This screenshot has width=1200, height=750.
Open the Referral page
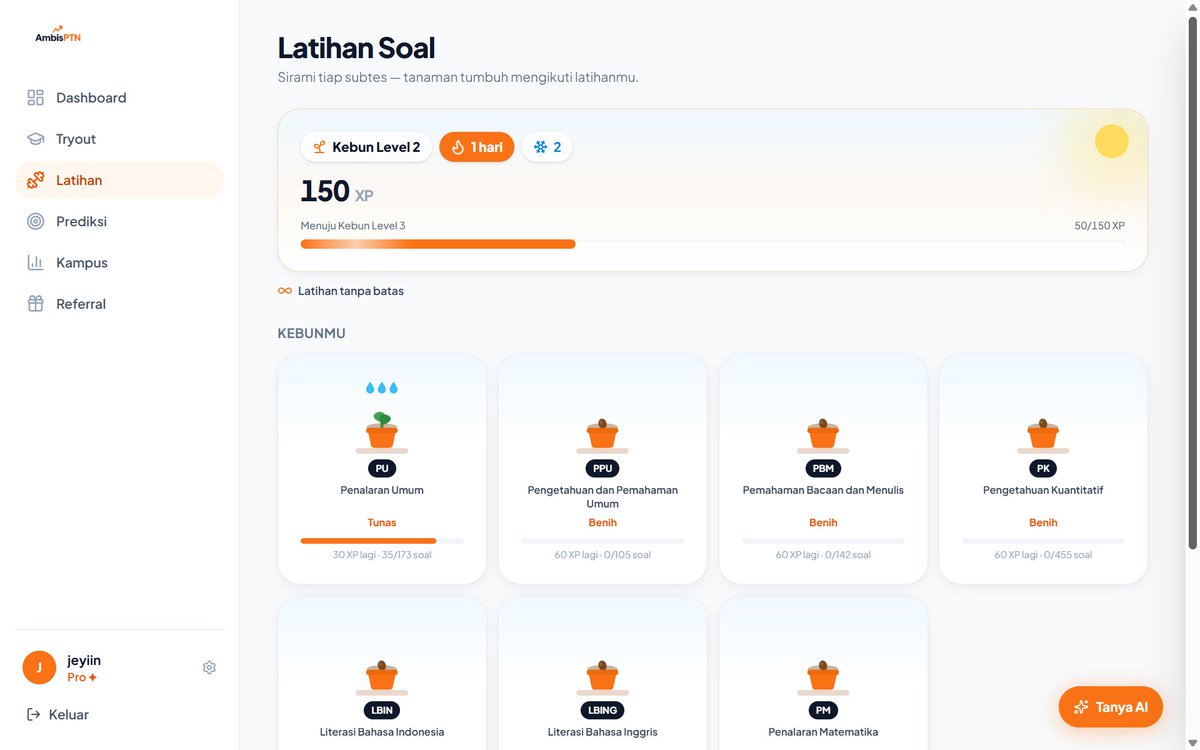click(120, 304)
